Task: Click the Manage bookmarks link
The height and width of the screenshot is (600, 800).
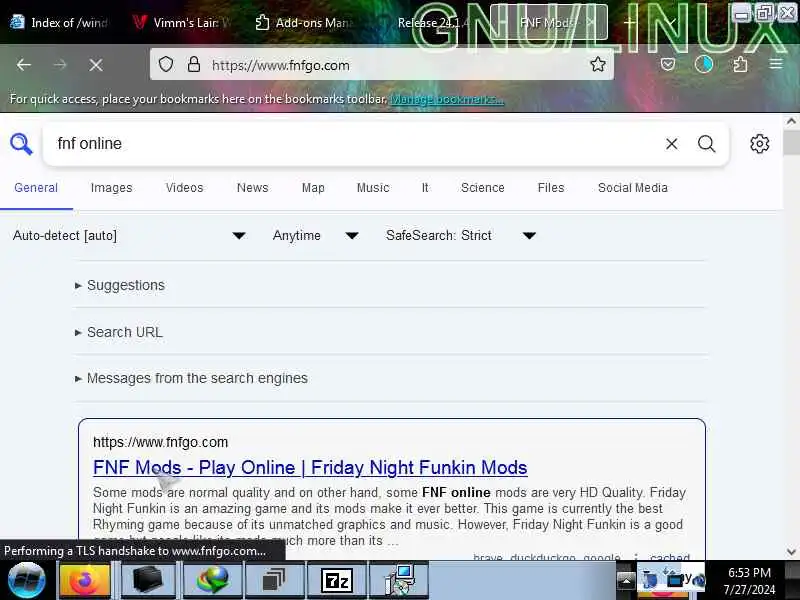Action: point(446,99)
